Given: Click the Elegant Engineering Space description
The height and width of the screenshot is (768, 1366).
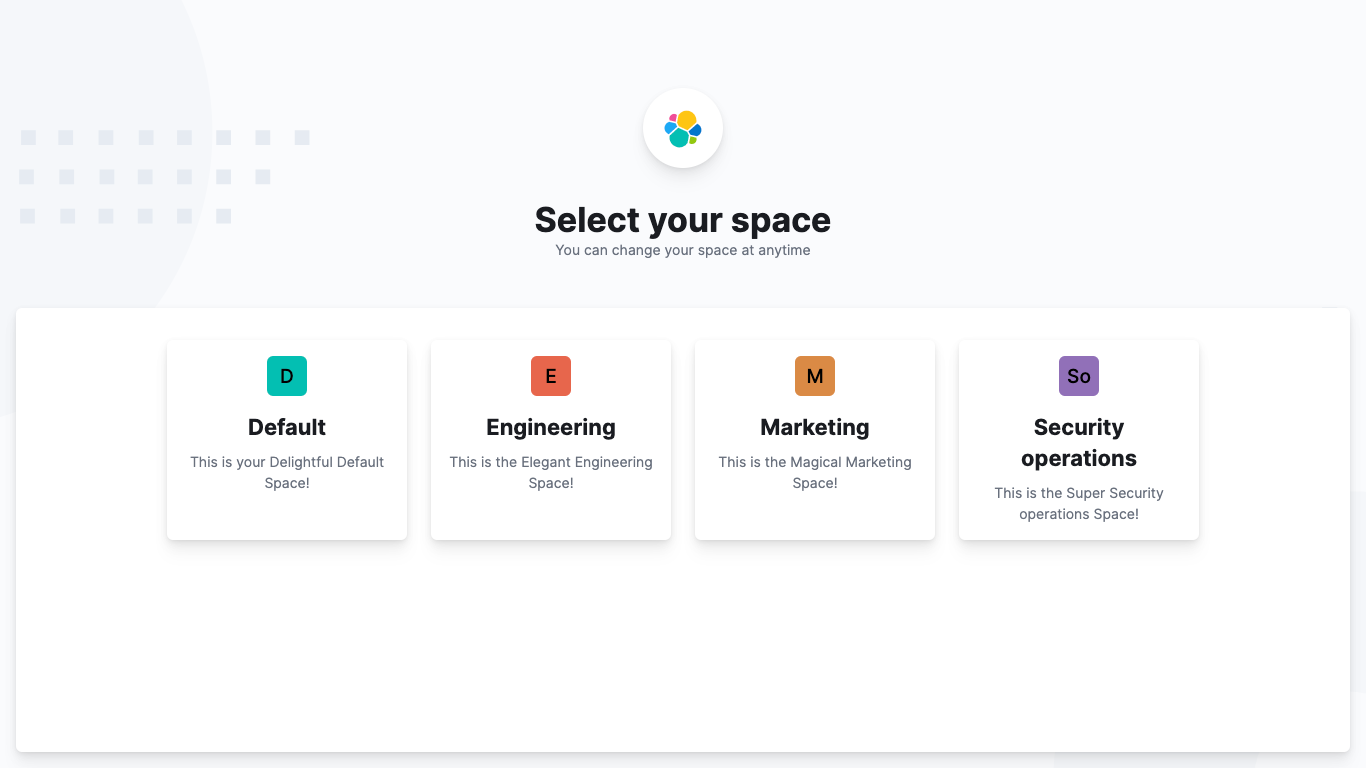Looking at the screenshot, I should click(x=551, y=472).
